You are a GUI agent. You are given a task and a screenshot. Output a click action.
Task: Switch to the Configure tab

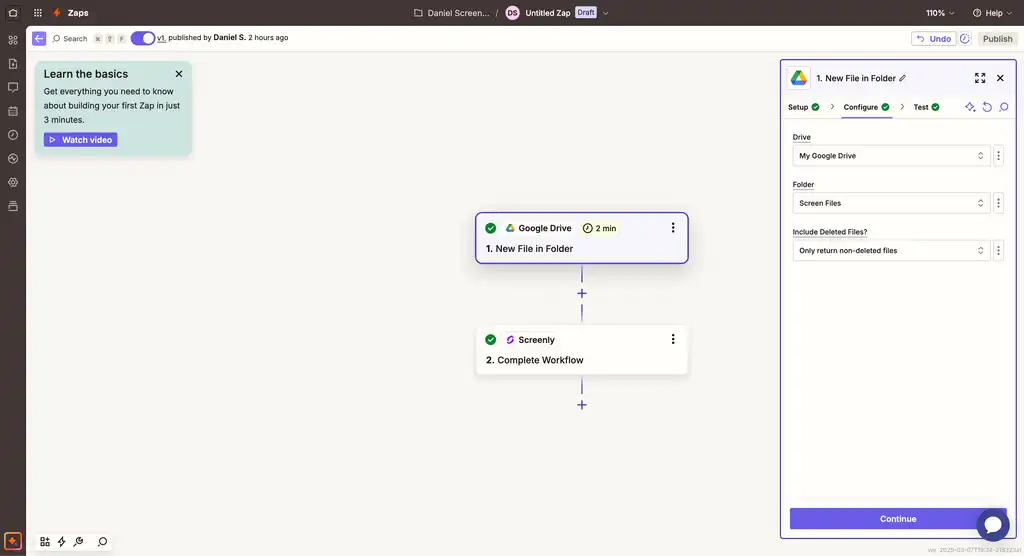[866, 107]
